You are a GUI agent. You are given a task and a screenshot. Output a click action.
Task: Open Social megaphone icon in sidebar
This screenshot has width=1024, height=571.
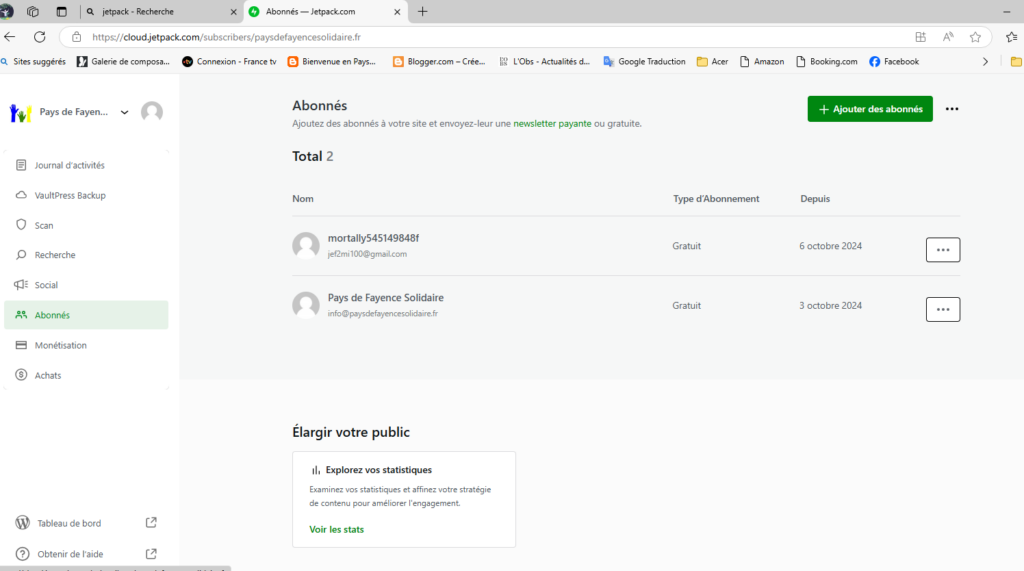[21, 285]
